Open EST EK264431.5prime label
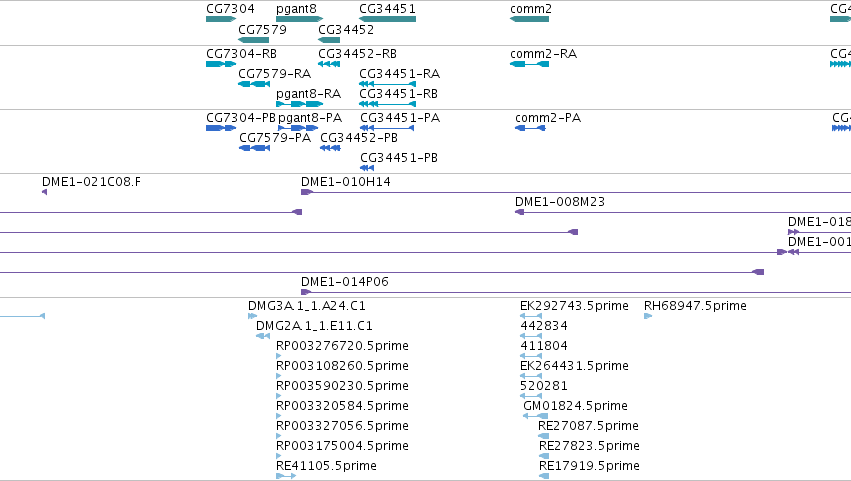The height and width of the screenshot is (481, 851). [x=574, y=366]
